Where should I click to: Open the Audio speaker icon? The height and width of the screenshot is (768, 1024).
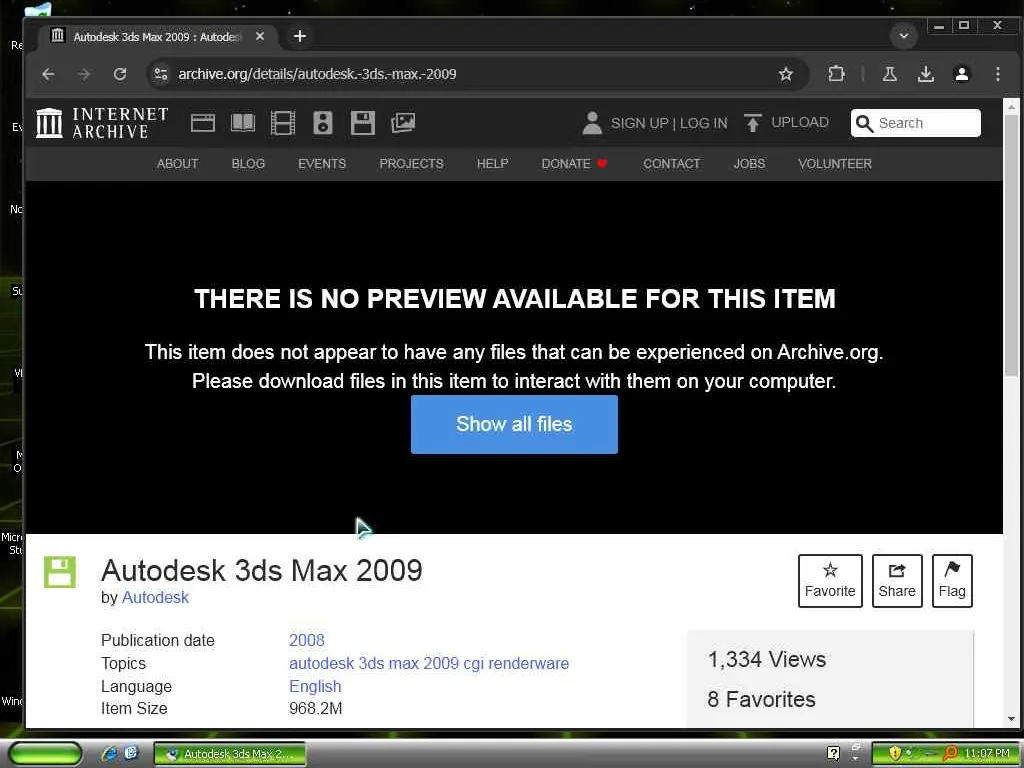323,123
